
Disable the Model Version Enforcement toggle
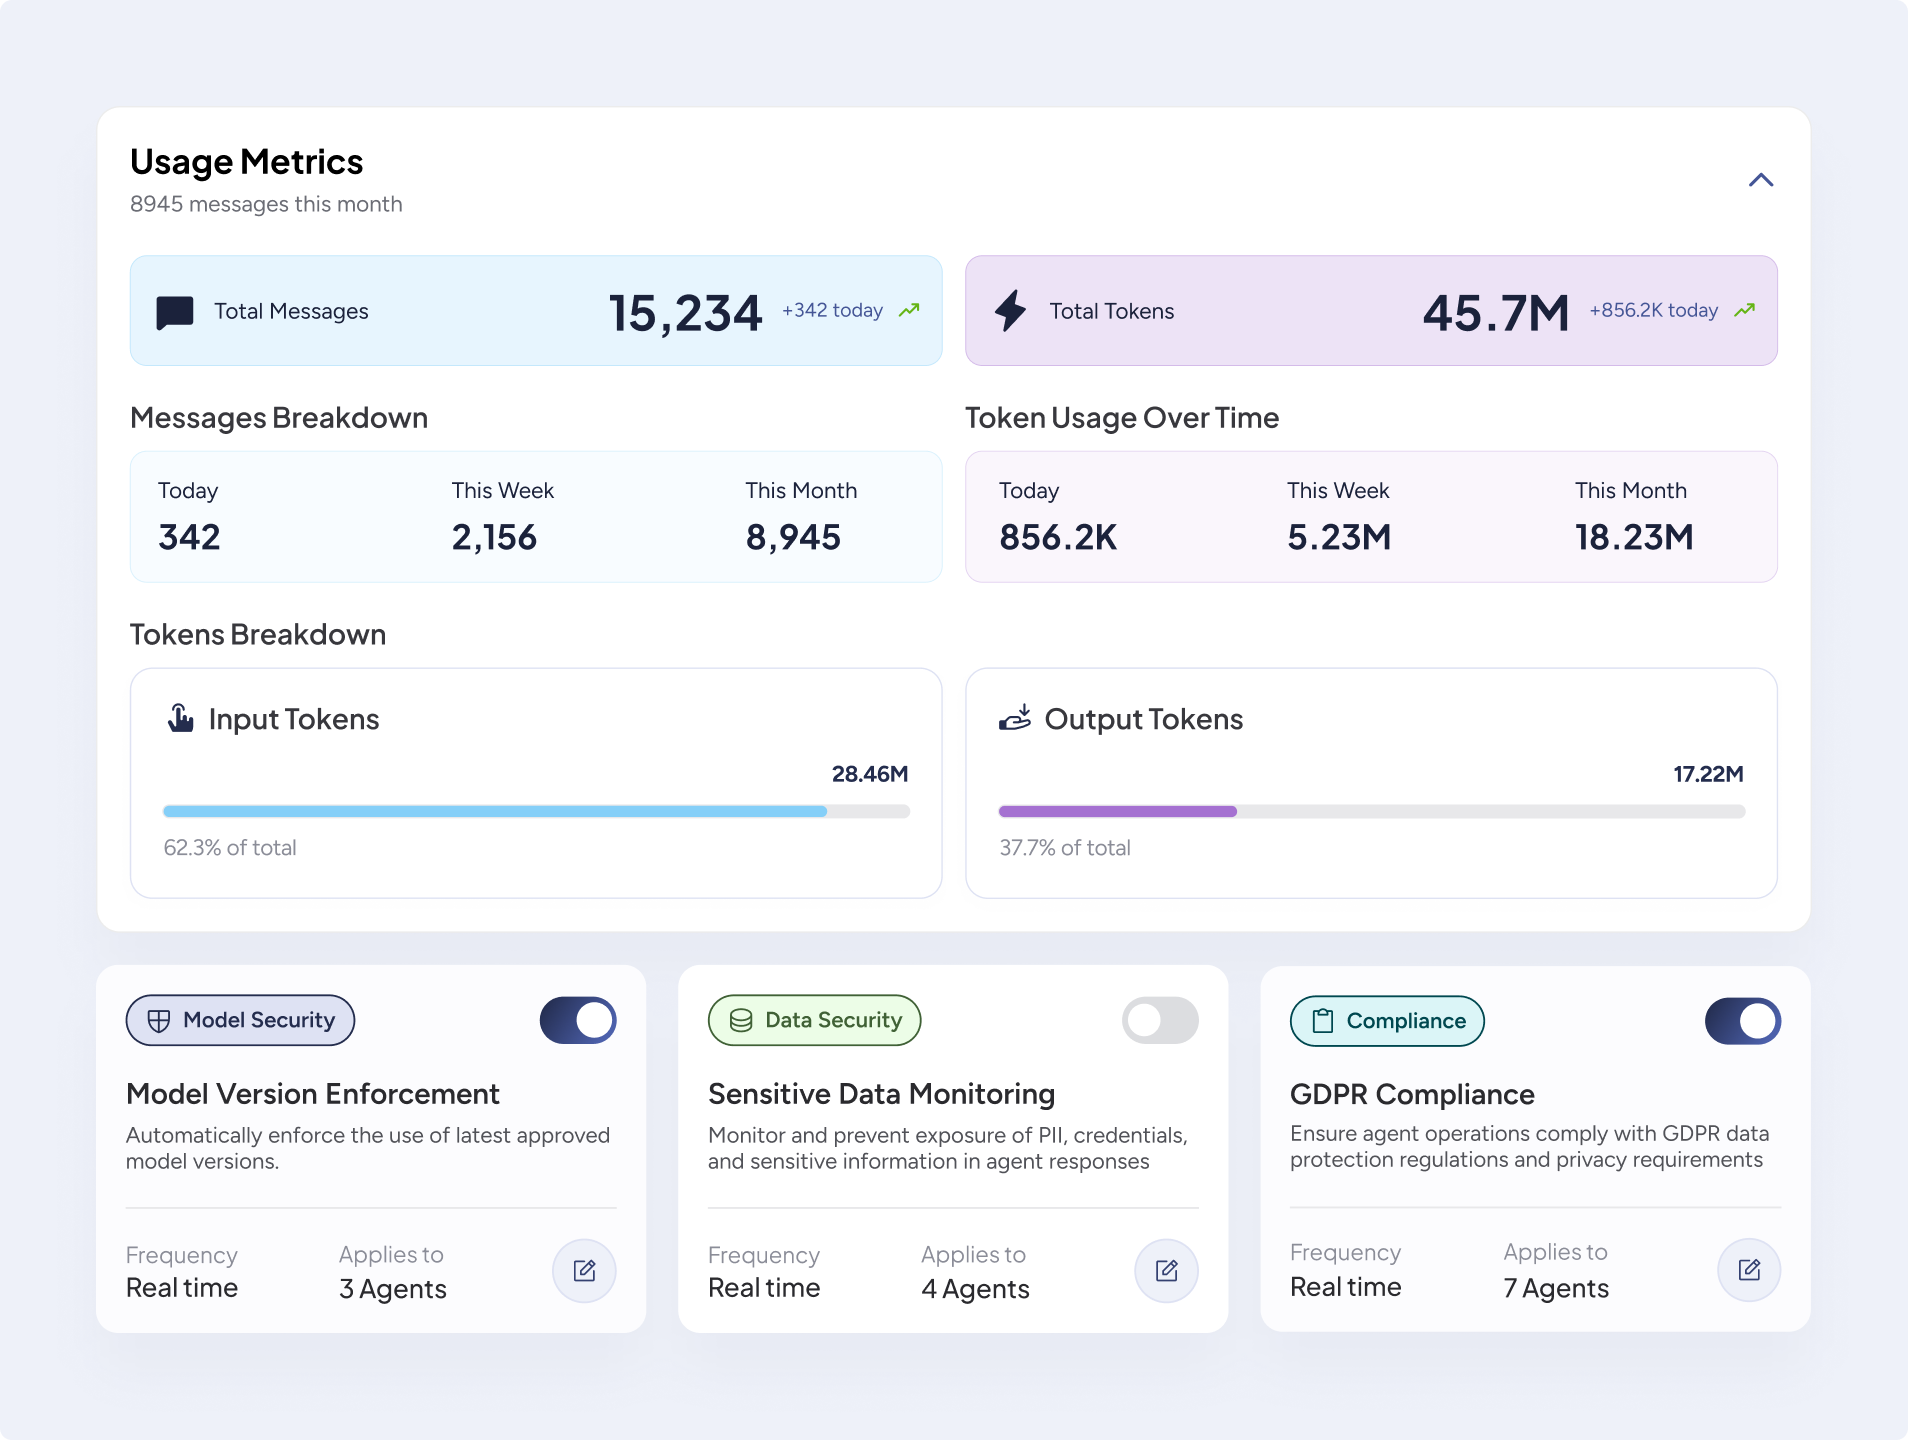578,1020
